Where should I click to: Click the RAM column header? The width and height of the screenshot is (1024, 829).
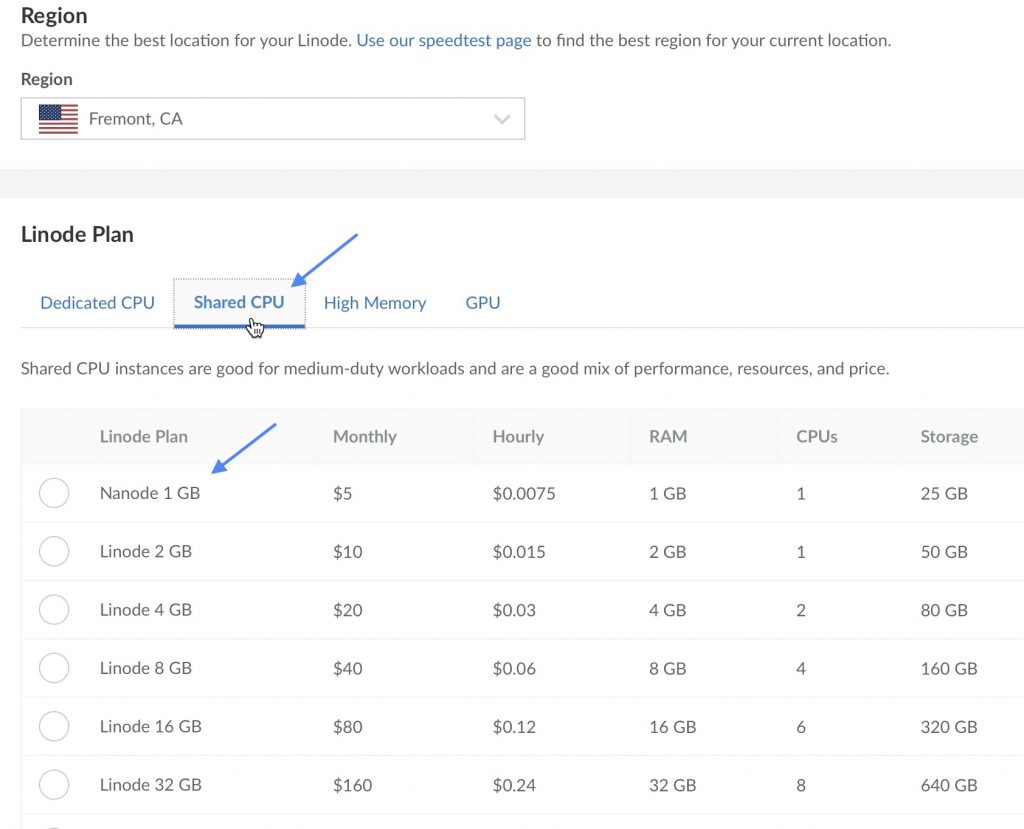pos(667,436)
